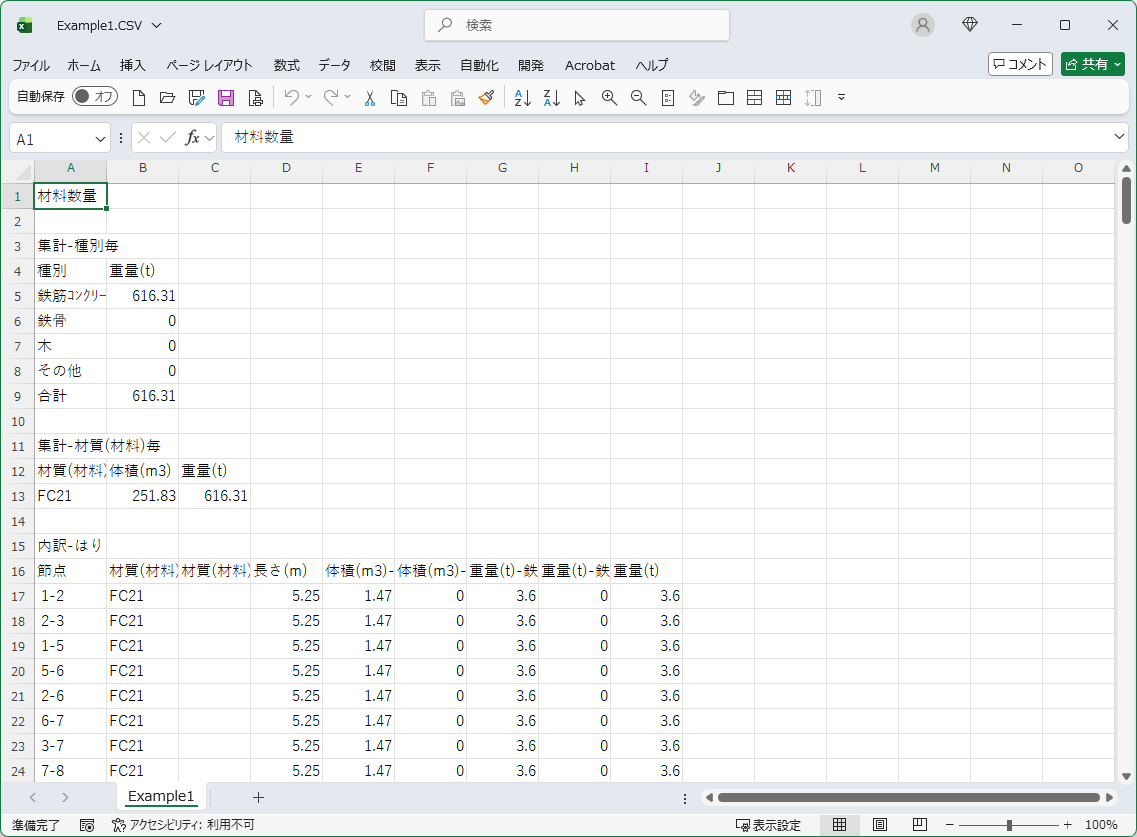The width and height of the screenshot is (1137, 837).
Task: Switch to ページ レイアウト tab
Action: 209,65
